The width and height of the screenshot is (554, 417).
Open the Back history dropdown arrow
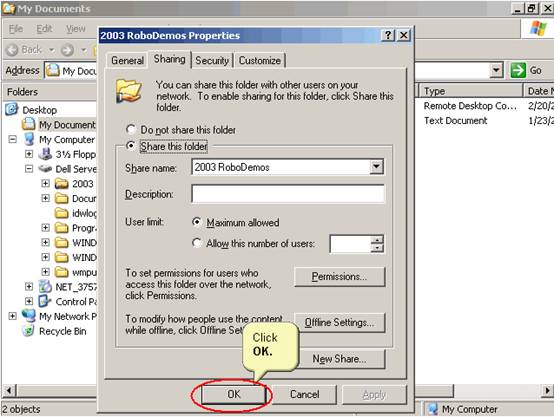pyautogui.click(x=52, y=50)
